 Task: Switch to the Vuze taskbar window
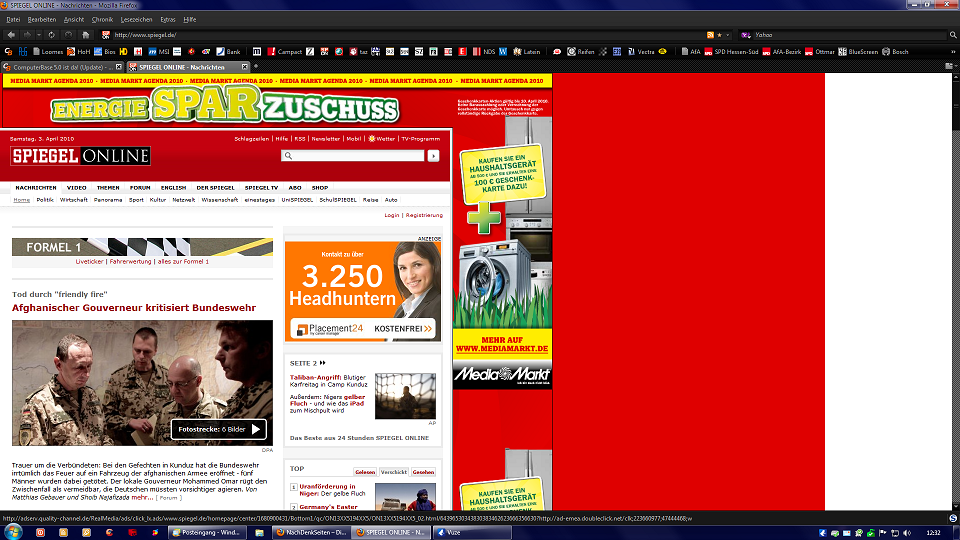pyautogui.click(x=472, y=533)
